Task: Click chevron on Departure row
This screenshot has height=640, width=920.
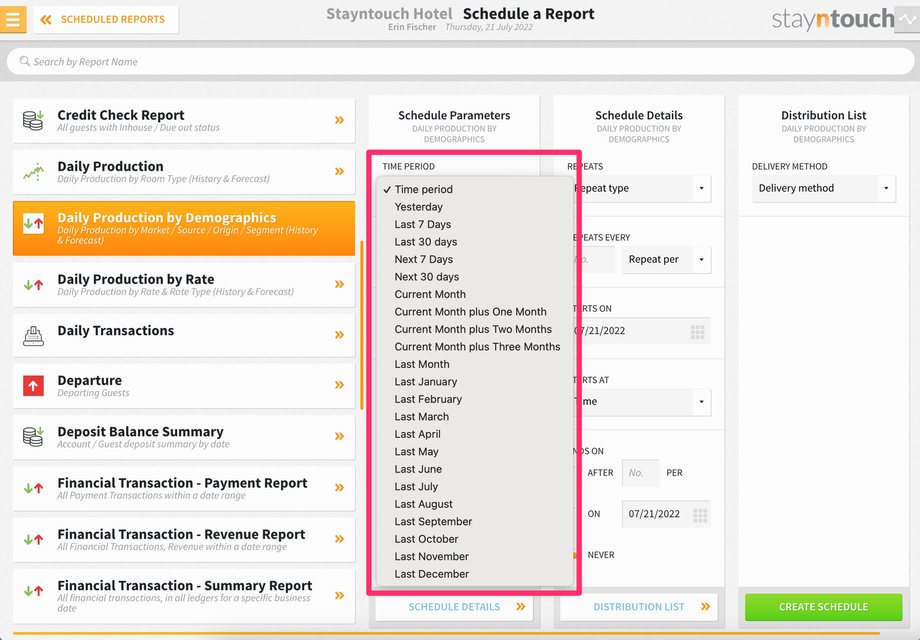Action: (x=339, y=385)
